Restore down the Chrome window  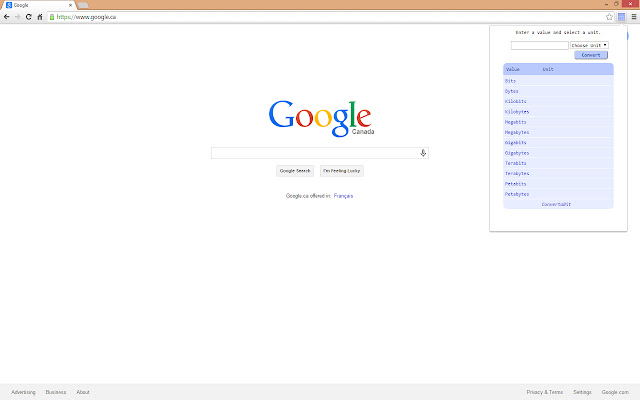click(616, 4)
